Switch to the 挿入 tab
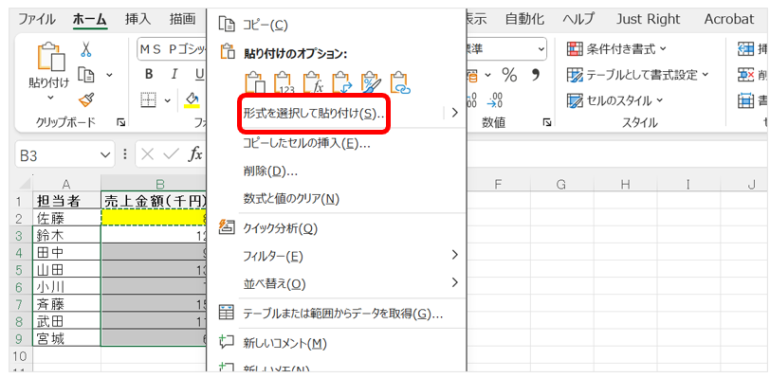 tap(138, 19)
